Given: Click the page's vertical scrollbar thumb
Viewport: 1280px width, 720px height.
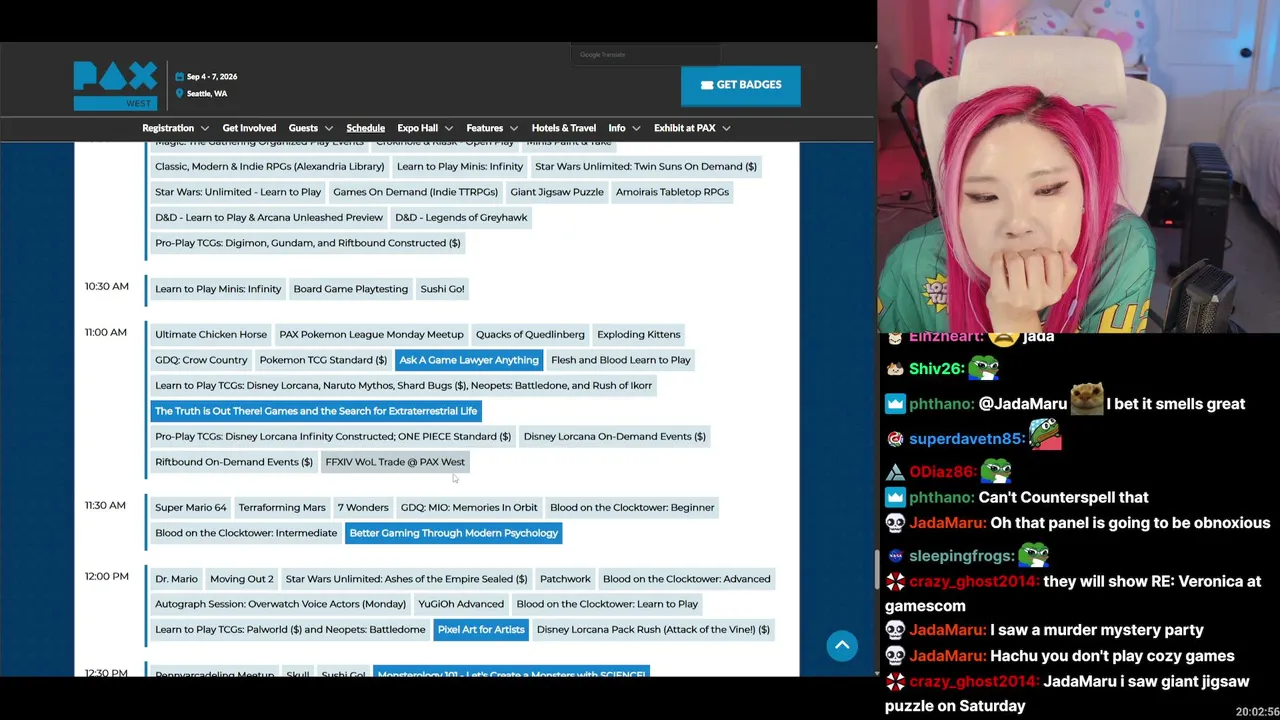Looking at the screenshot, I should 876,568.
